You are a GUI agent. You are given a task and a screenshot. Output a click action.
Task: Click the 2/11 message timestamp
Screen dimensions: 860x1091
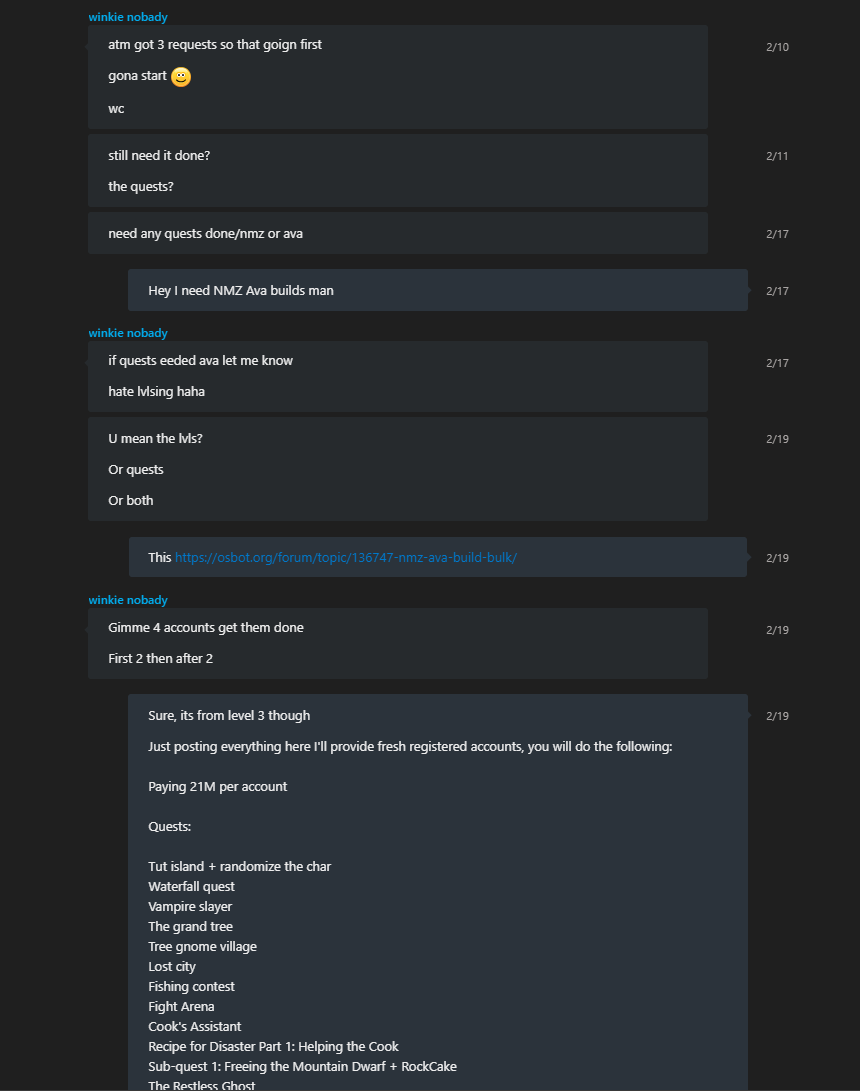777,156
